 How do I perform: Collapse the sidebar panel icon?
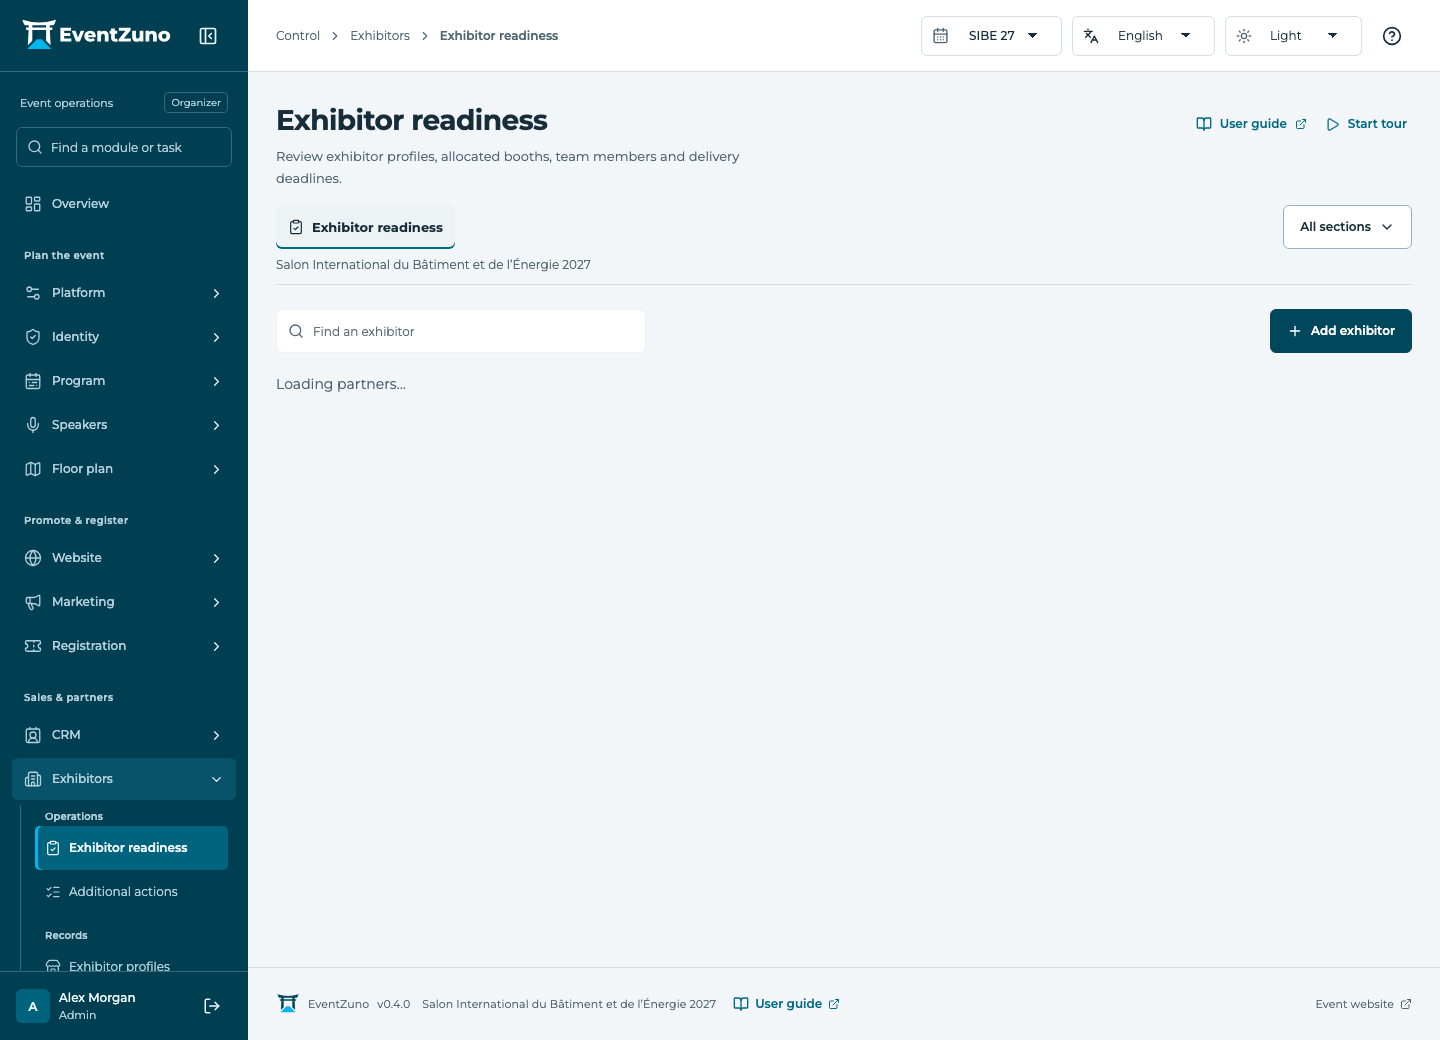(208, 36)
